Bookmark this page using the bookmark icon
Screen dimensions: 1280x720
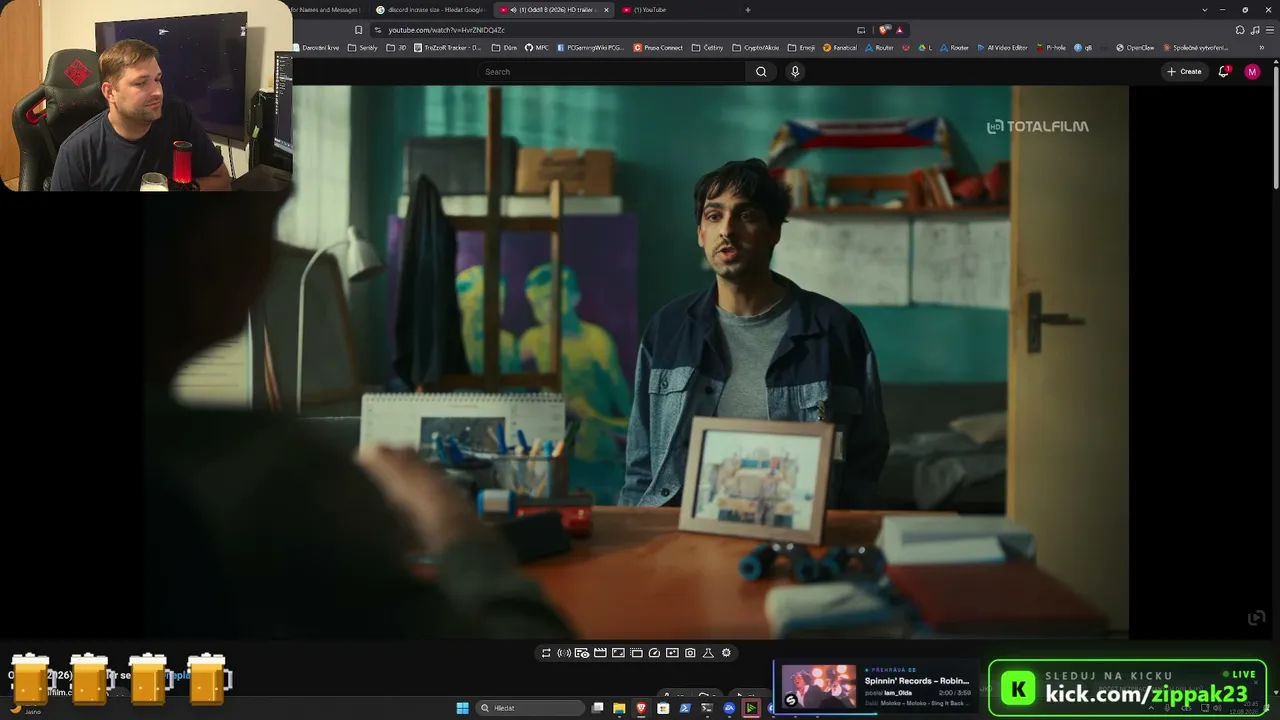(x=358, y=30)
